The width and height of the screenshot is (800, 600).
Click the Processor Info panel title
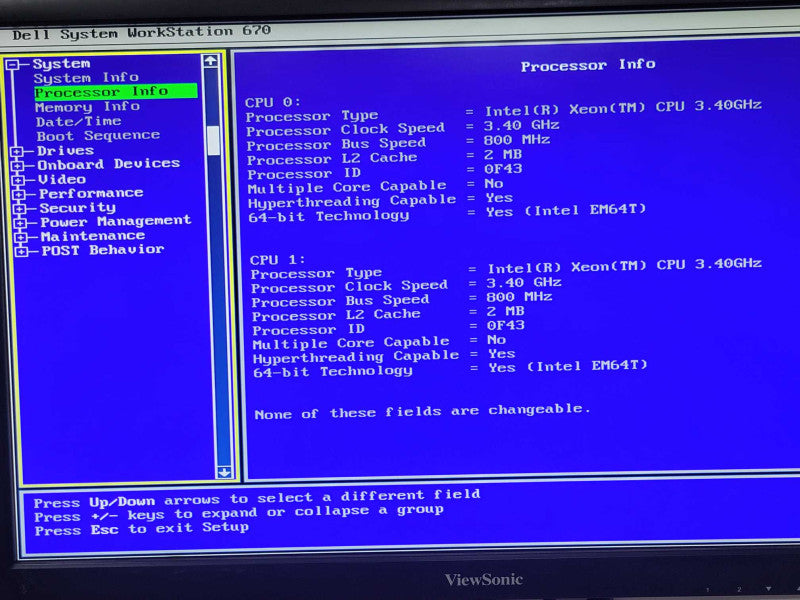pos(588,65)
